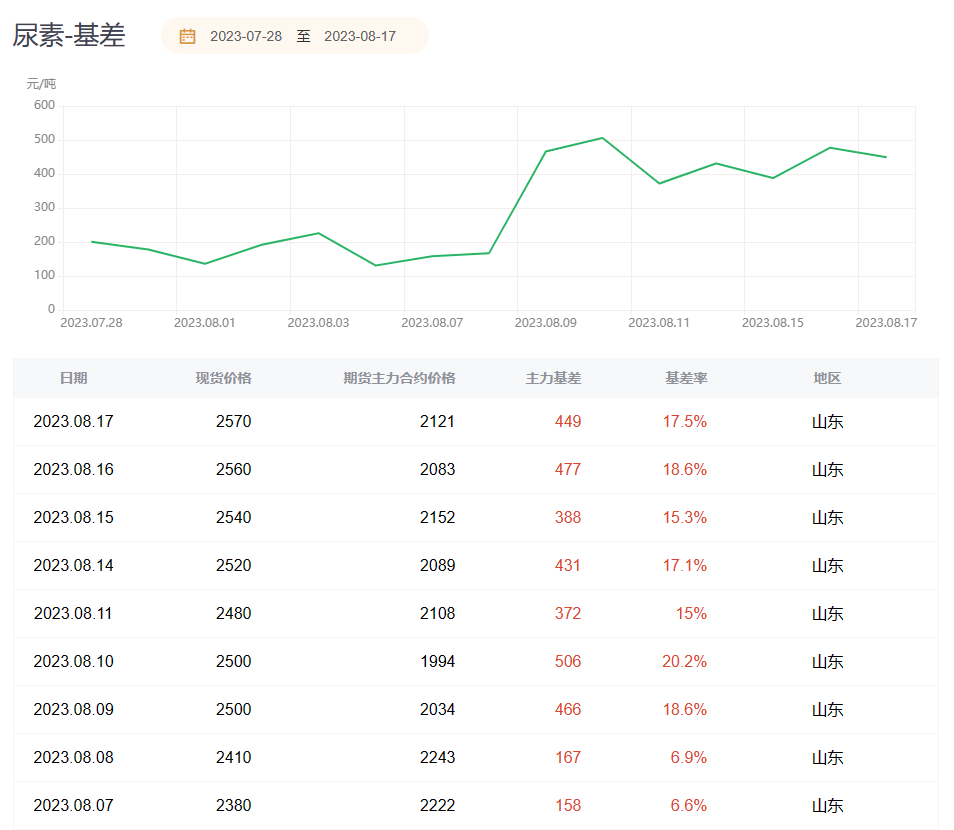Click spot price 2410 cell
The image size is (954, 830).
(234, 758)
